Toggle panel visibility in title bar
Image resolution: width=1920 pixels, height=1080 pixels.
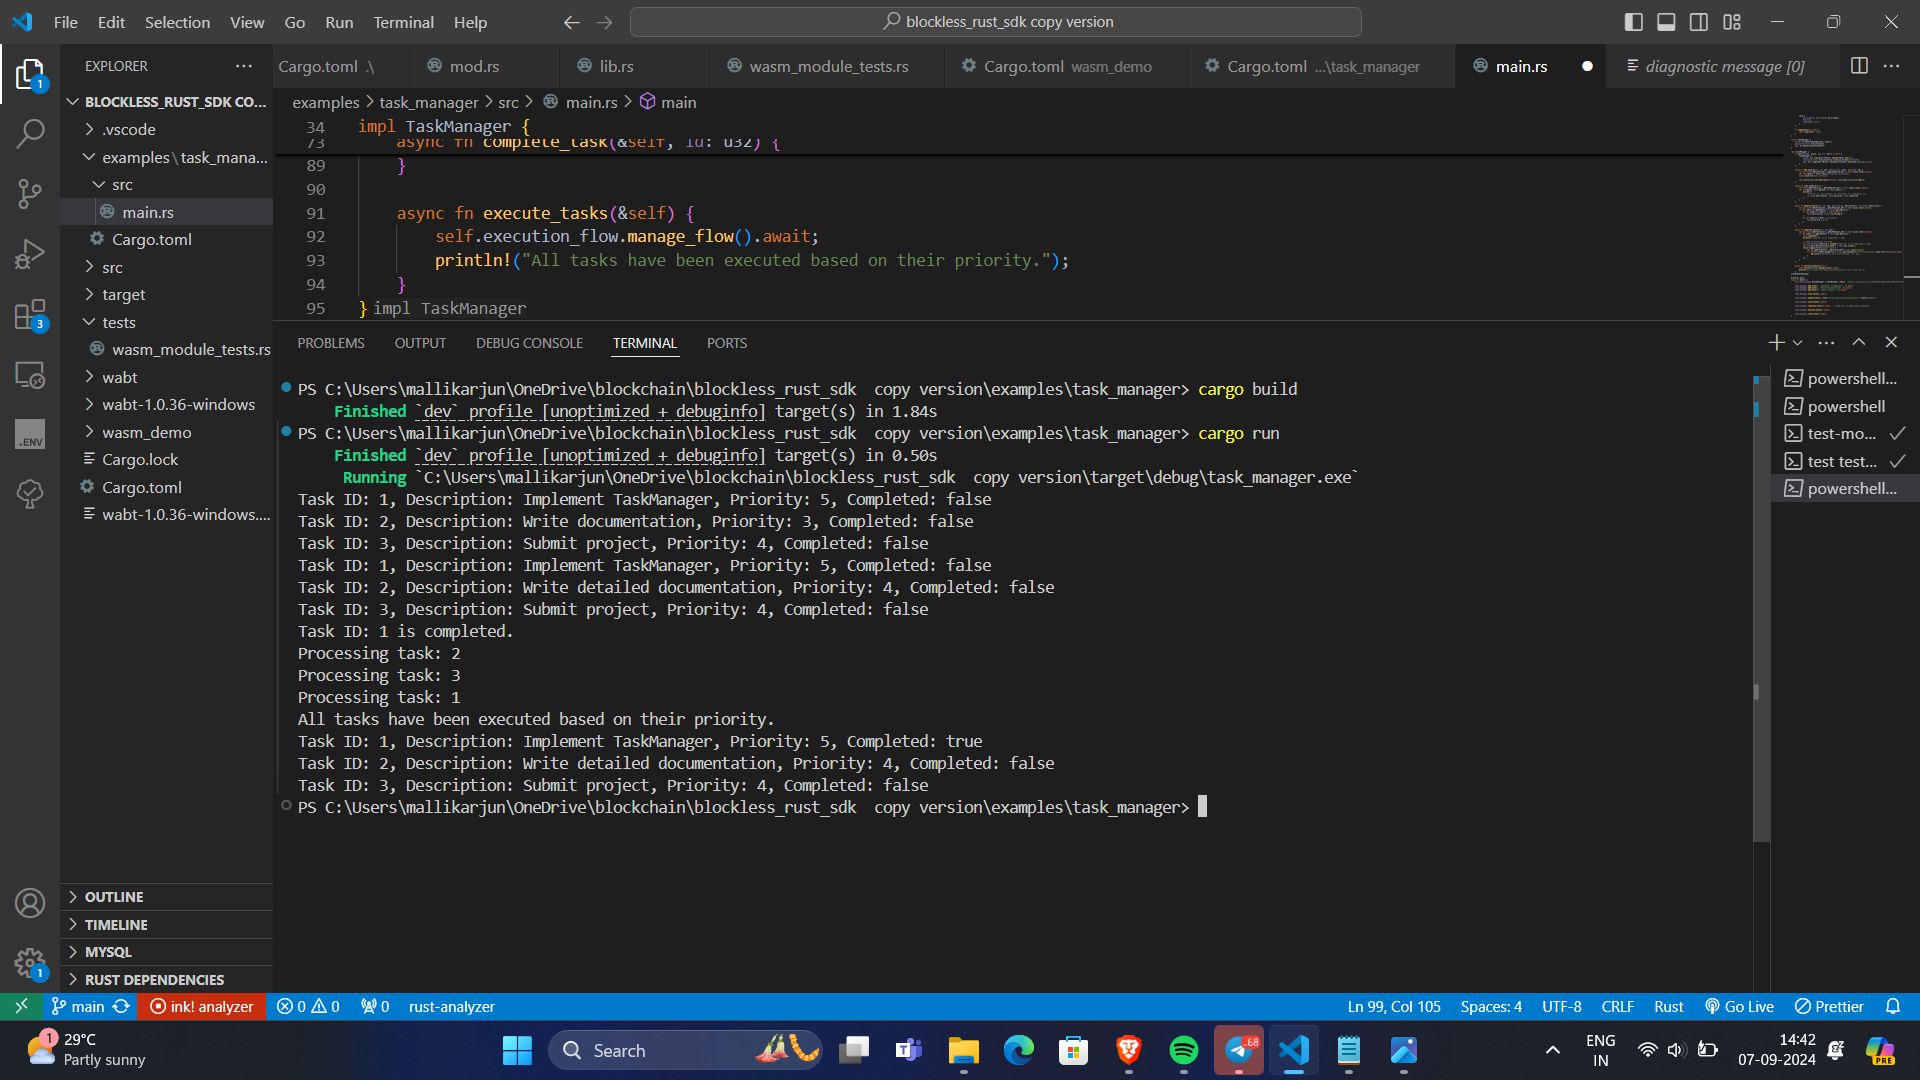[1666, 22]
